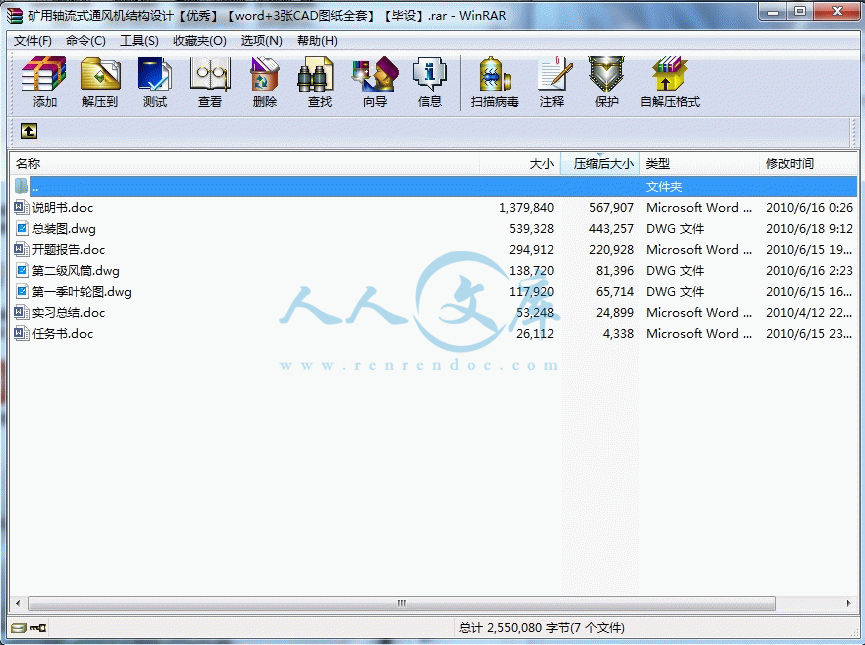The width and height of the screenshot is (865, 645).
Task: Click the horizontal scrollbar thumb
Action: pos(402,603)
